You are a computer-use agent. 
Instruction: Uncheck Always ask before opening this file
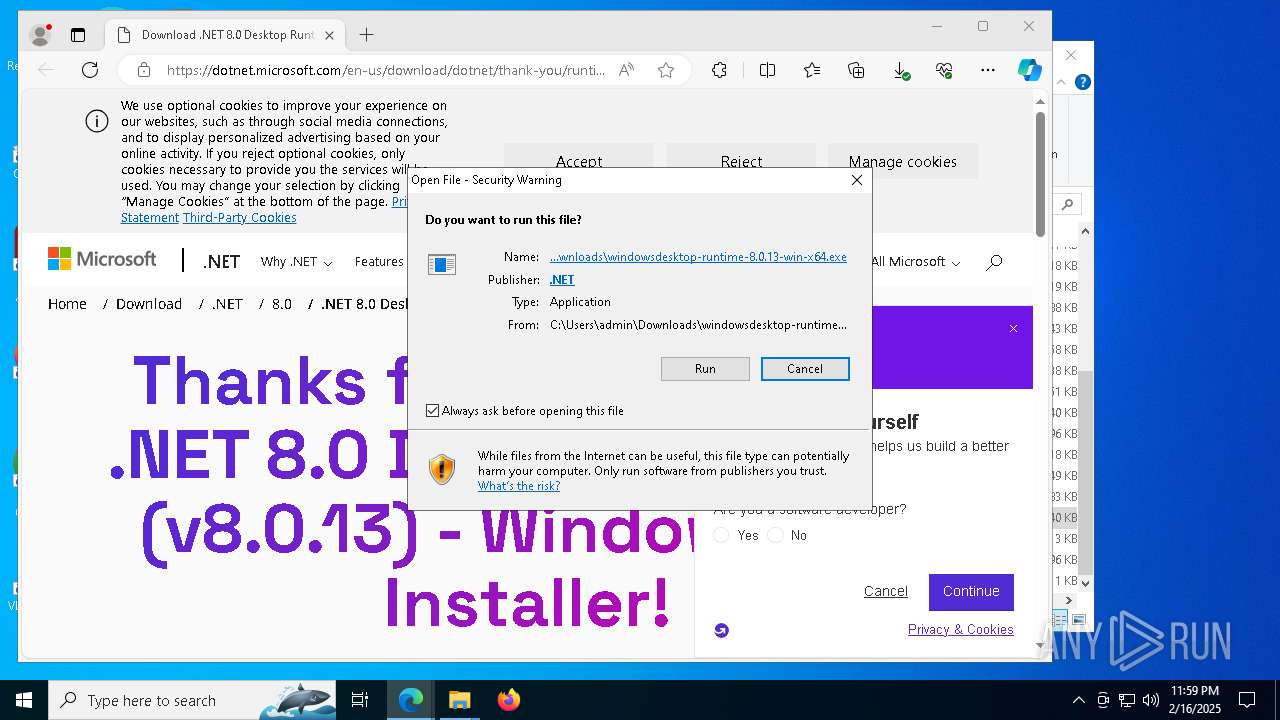tap(433, 411)
